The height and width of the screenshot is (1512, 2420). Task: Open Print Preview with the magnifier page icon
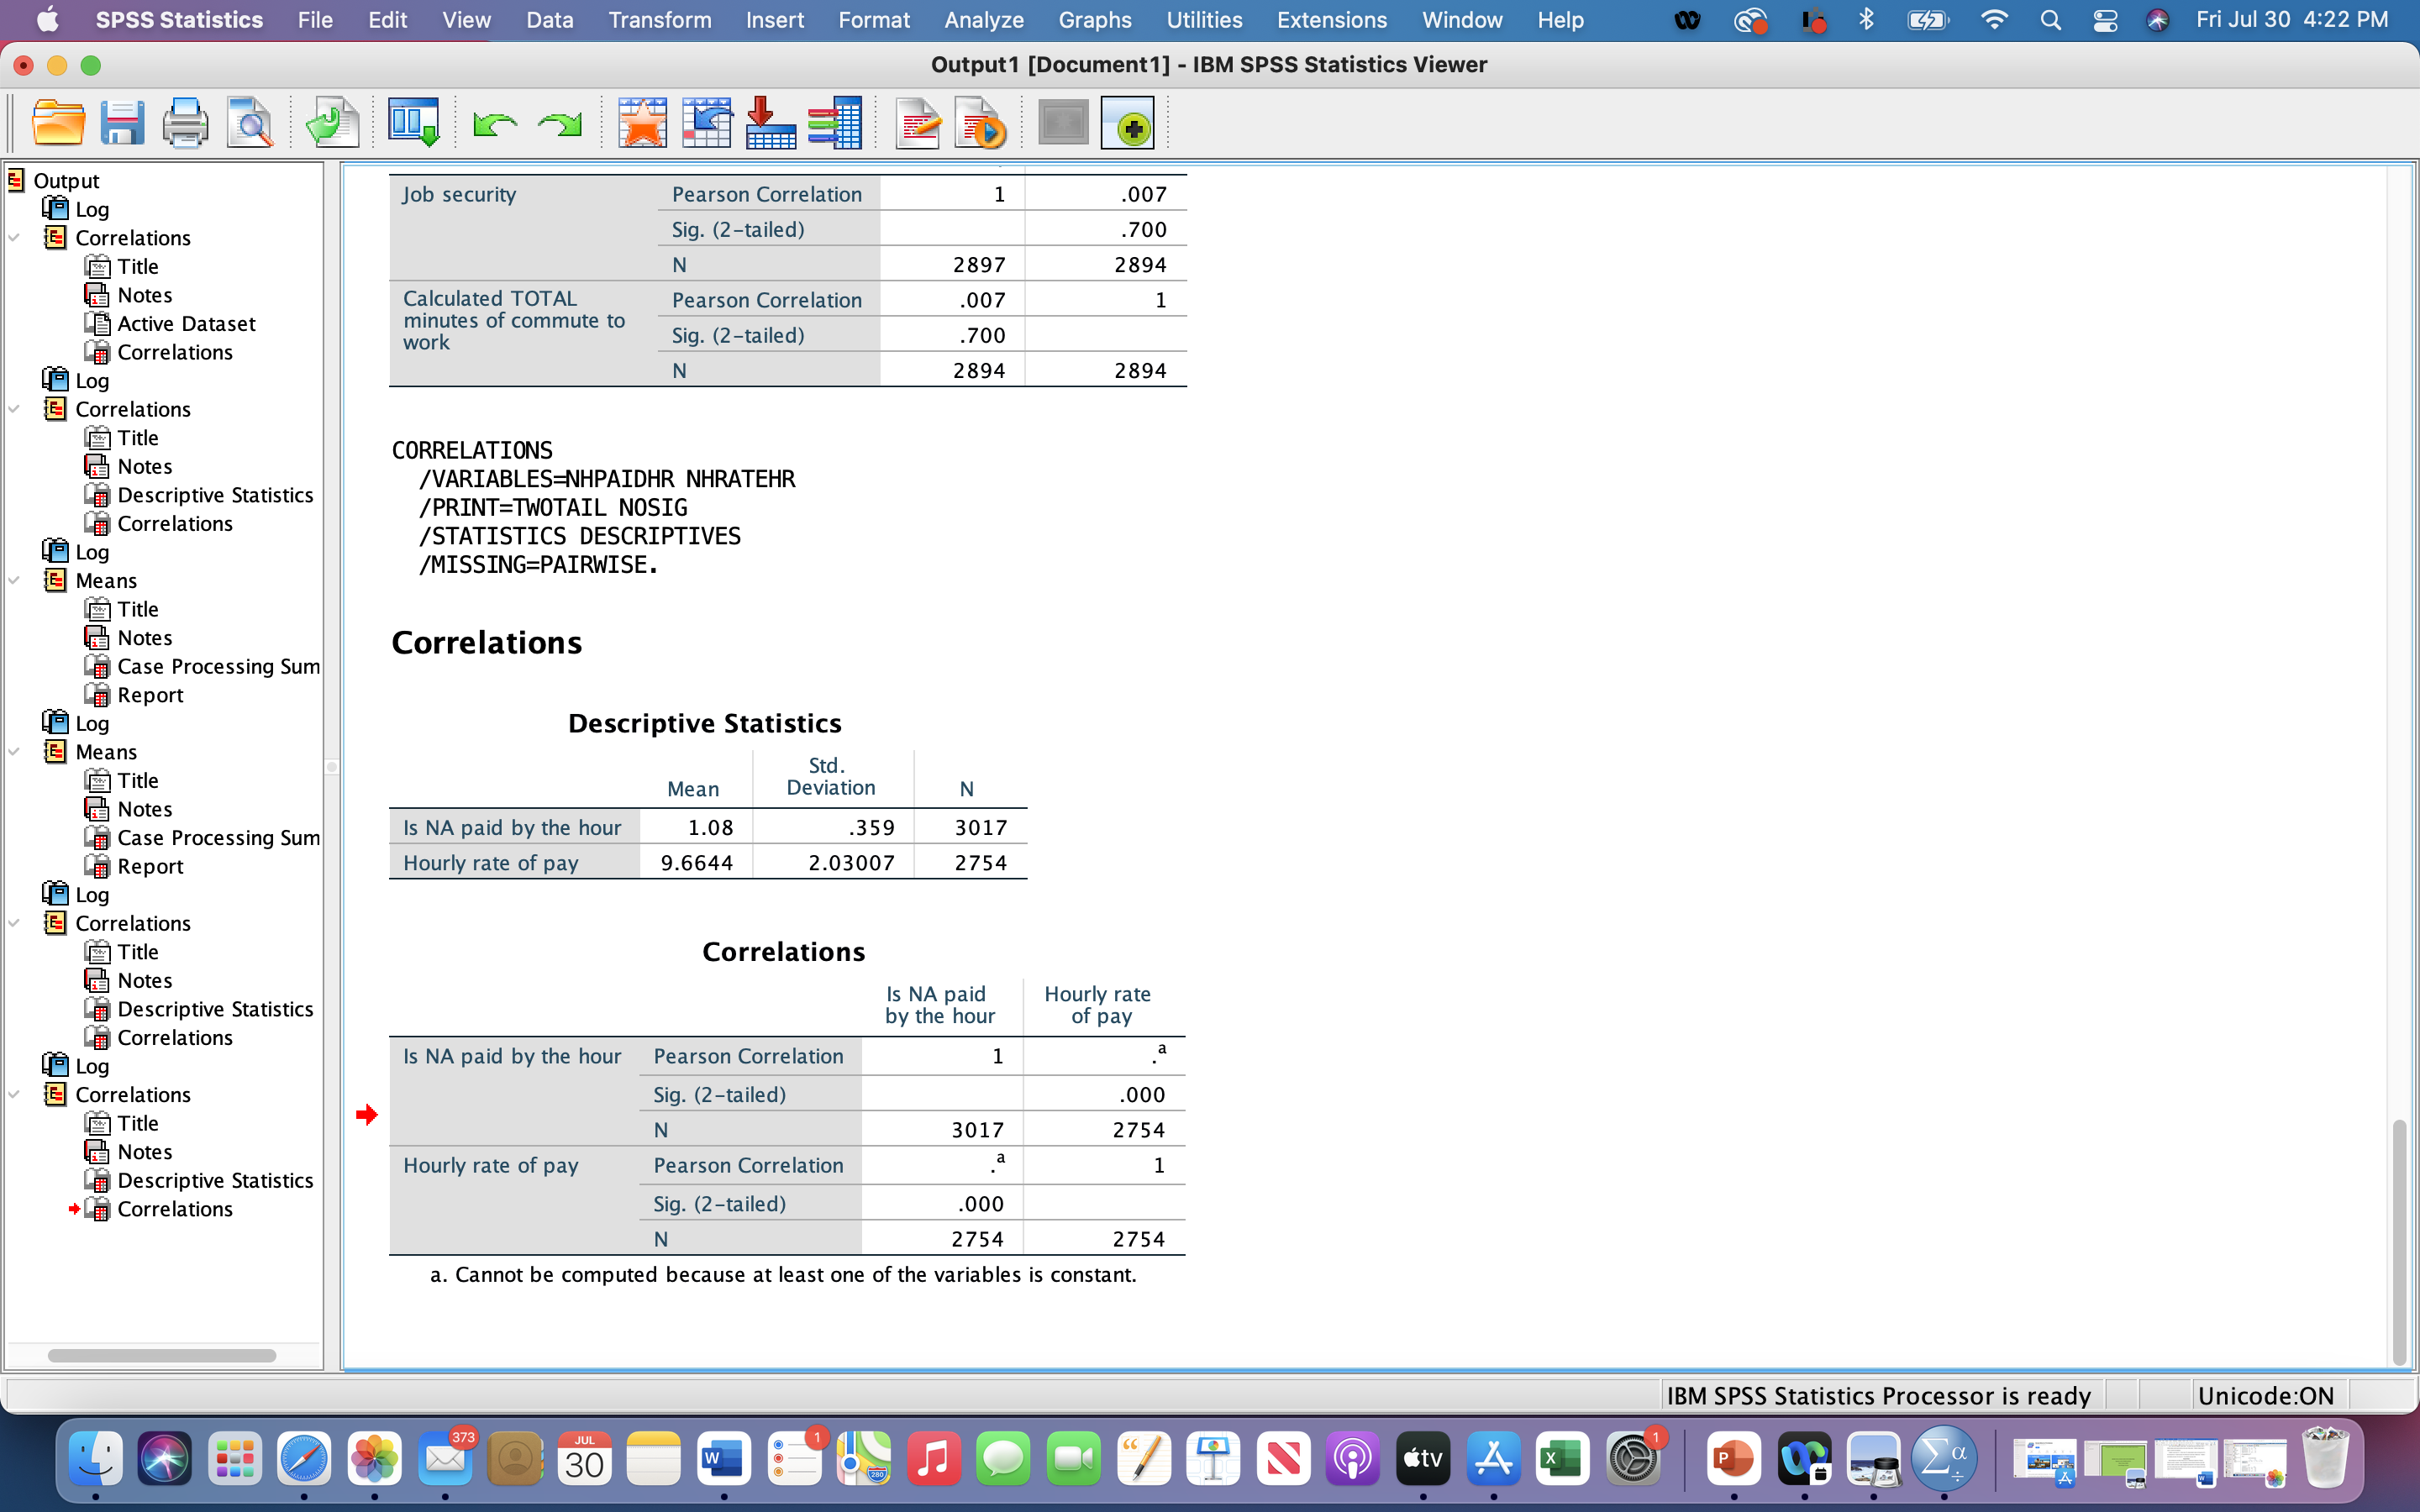point(249,124)
